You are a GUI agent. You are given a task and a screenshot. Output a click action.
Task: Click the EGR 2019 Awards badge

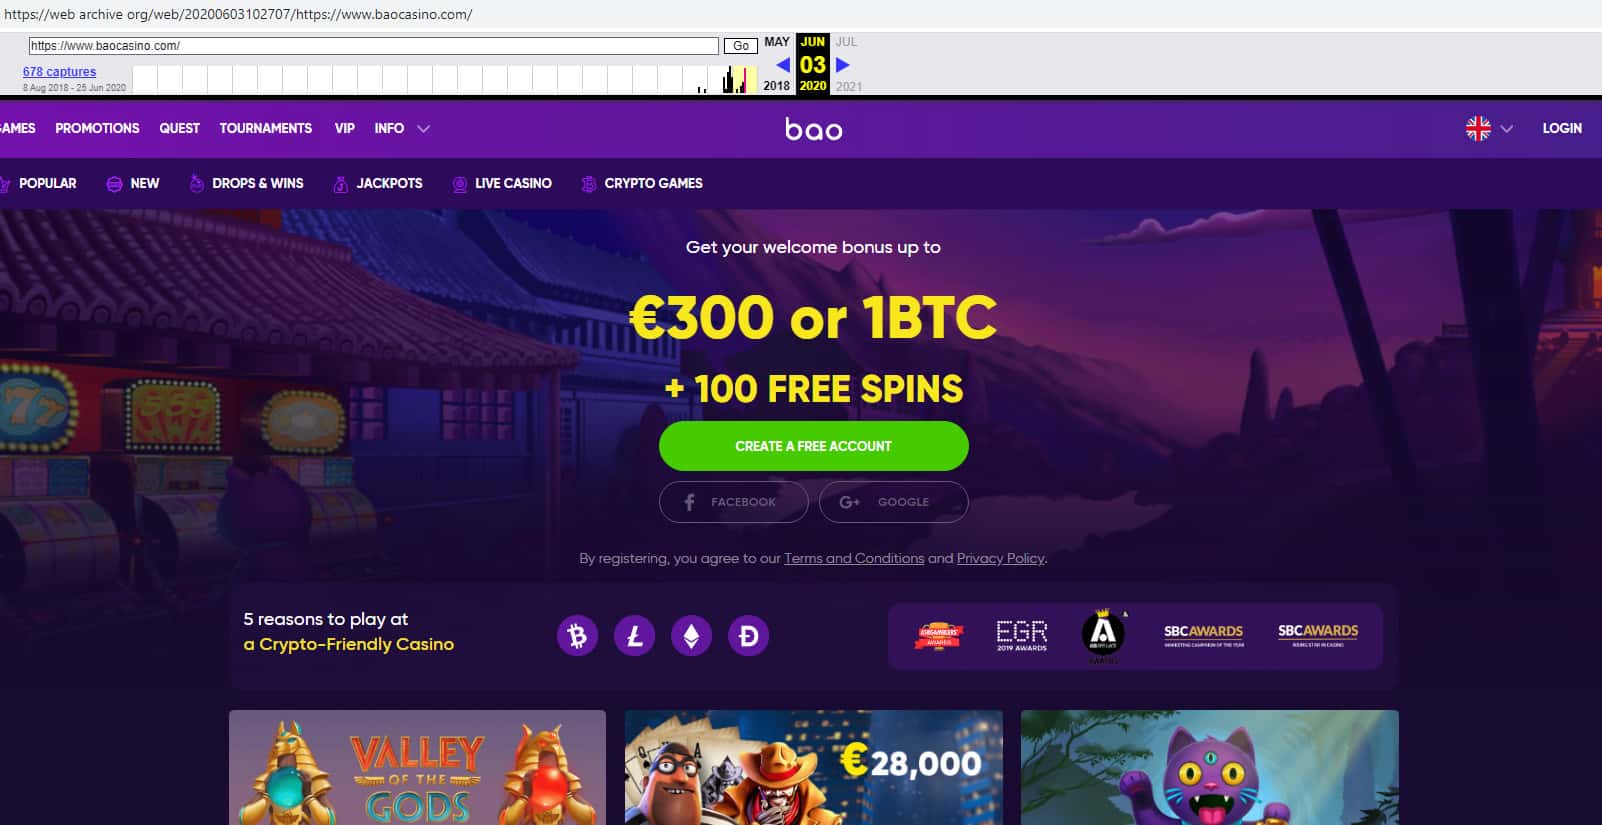coord(1021,635)
